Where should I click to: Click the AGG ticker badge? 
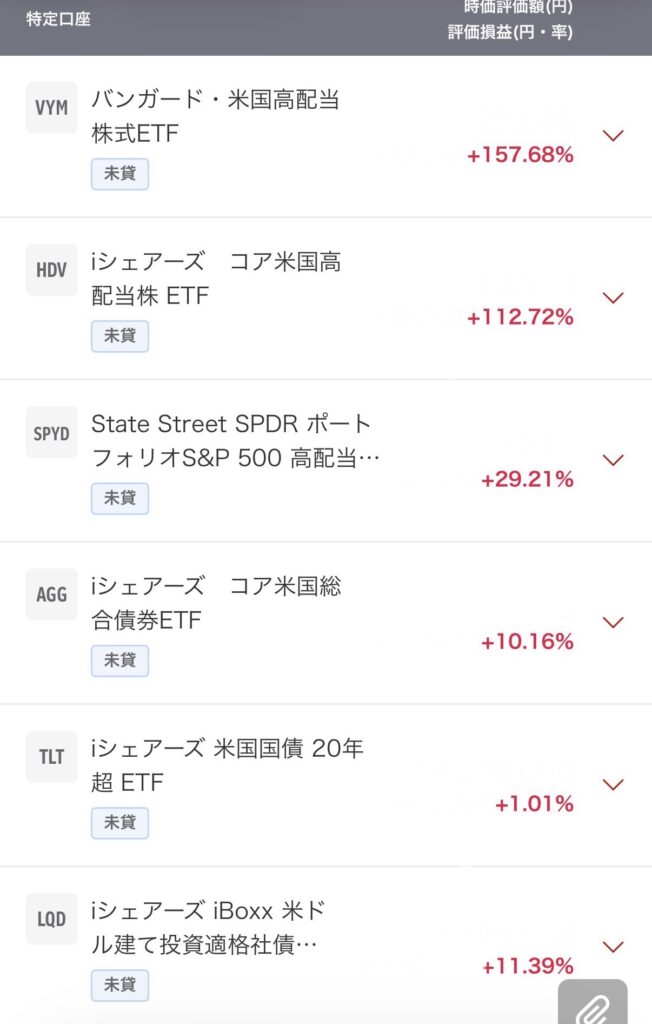click(x=51, y=595)
